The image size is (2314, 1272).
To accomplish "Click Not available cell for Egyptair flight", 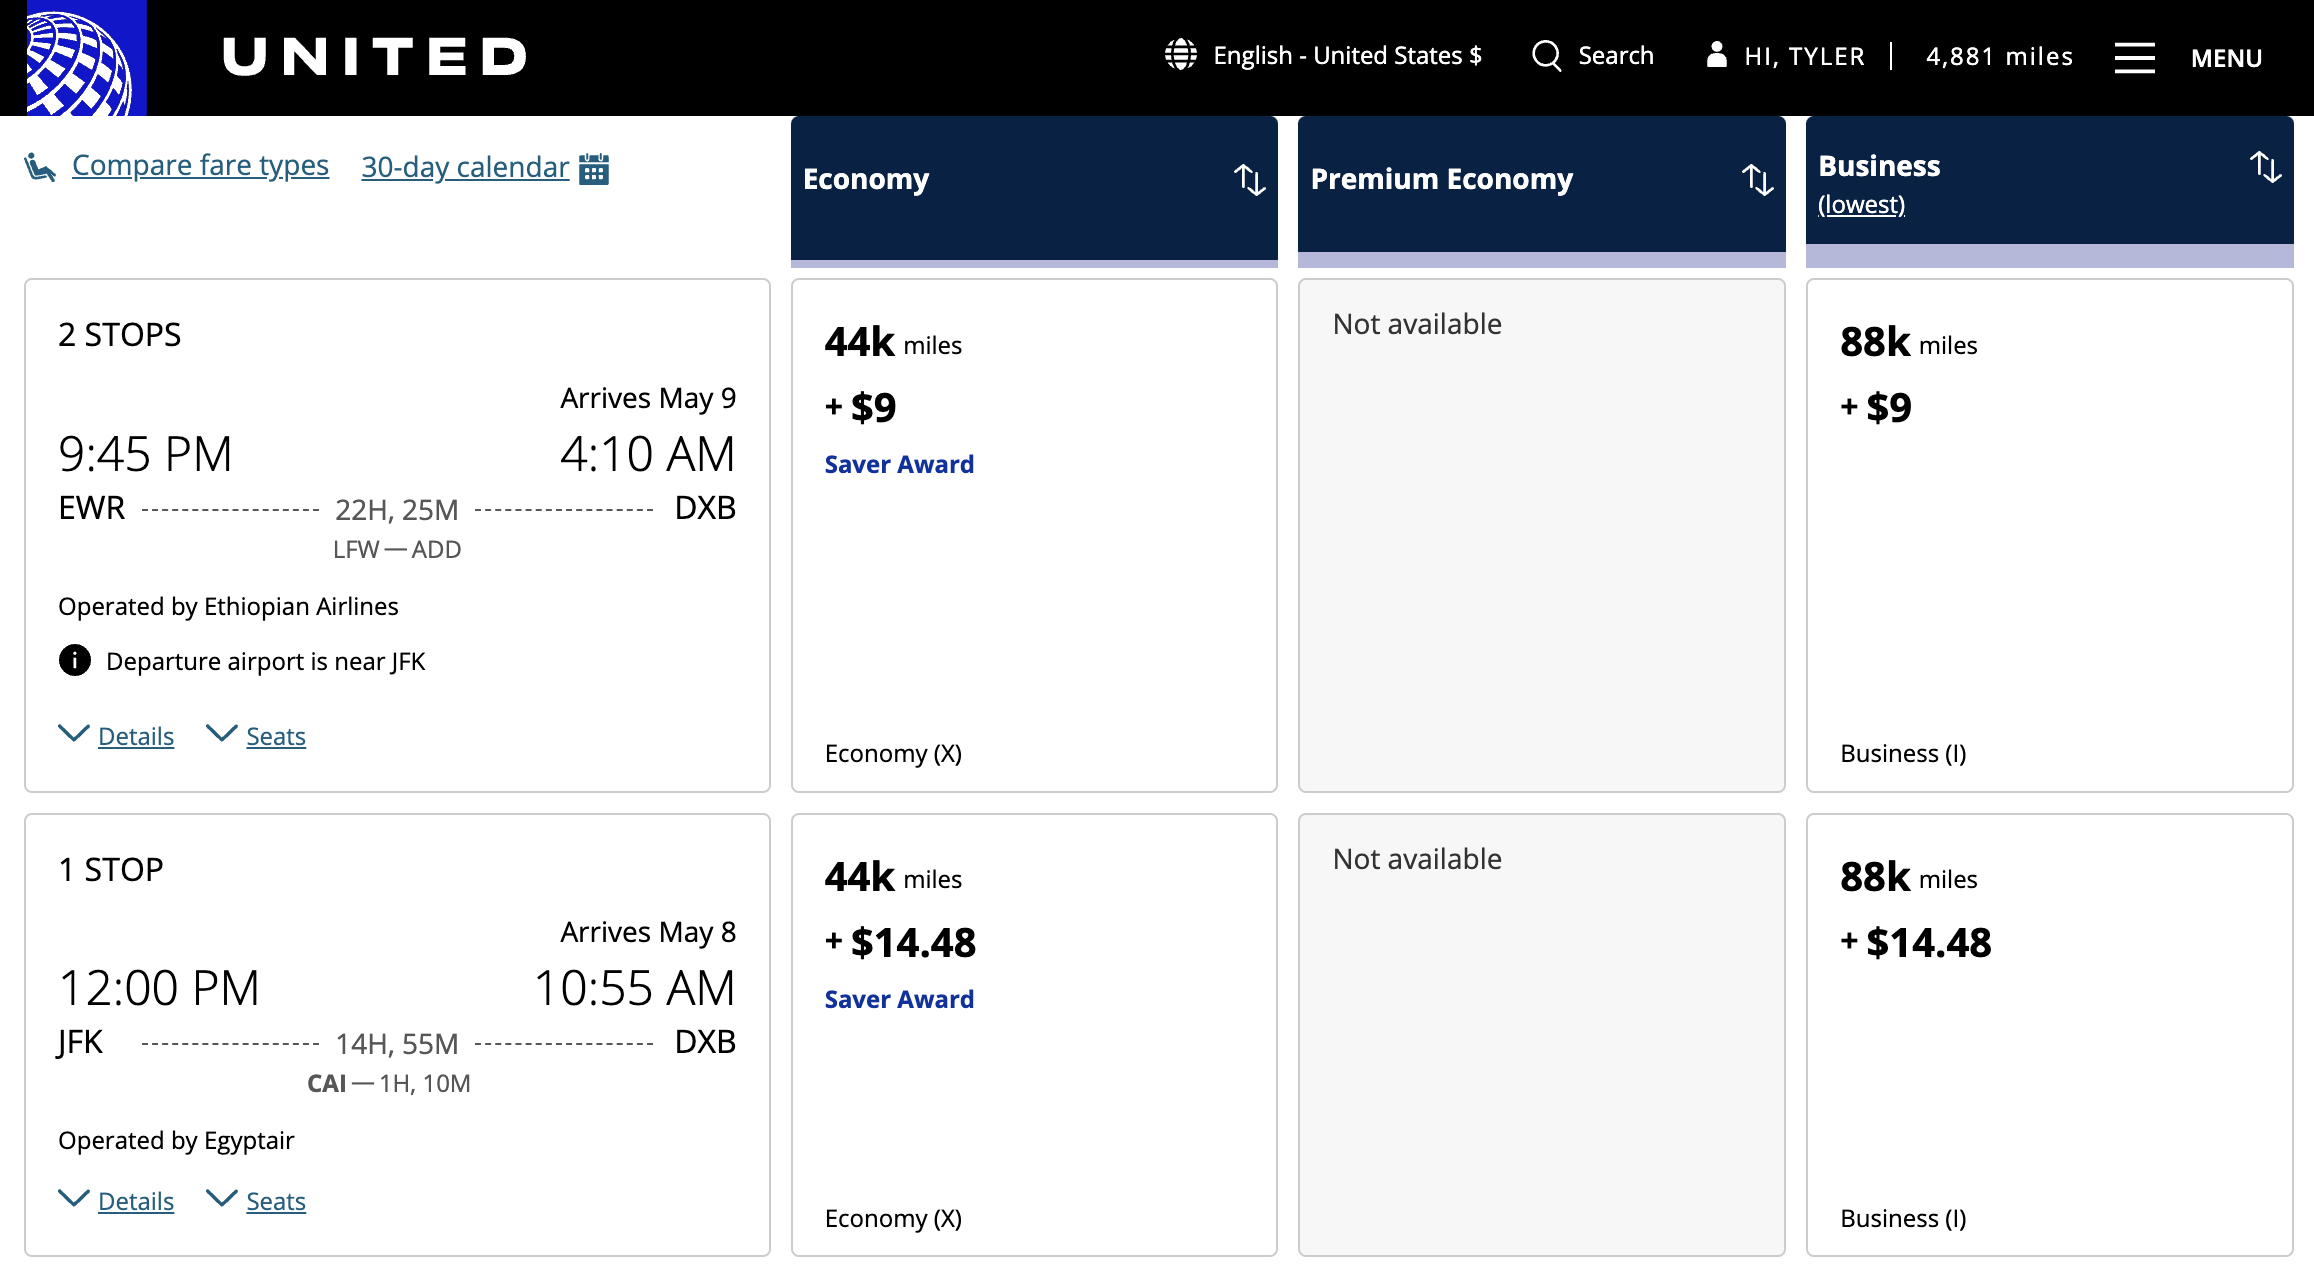I will pos(1541,1035).
